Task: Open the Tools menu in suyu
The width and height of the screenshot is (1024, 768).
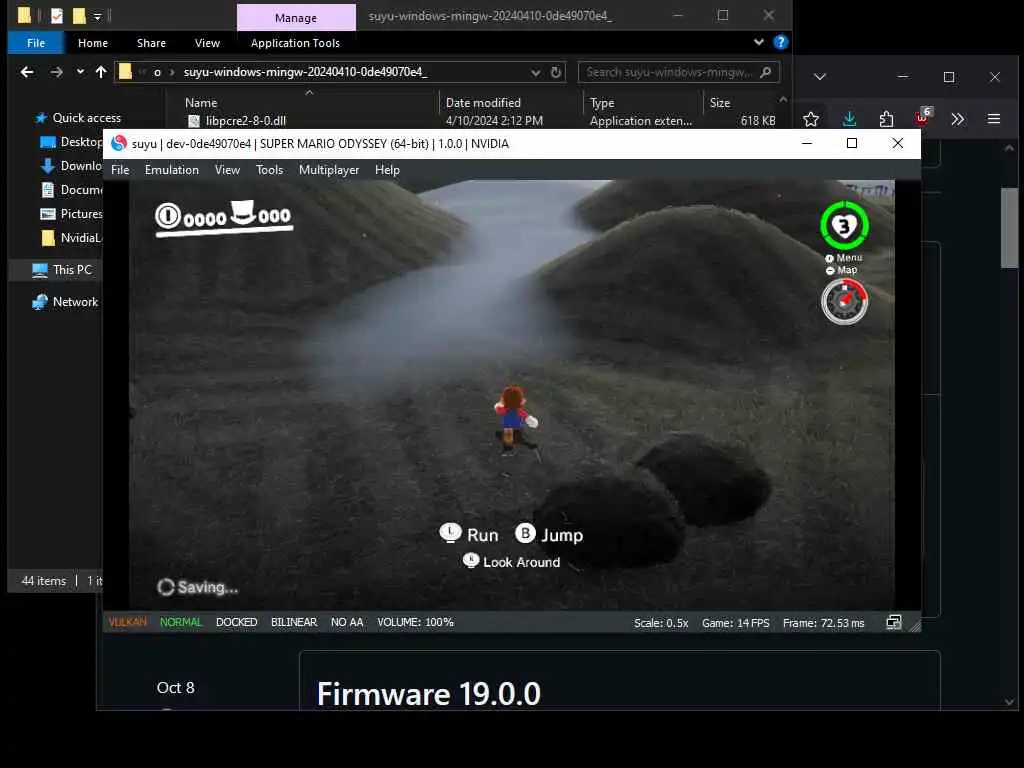Action: [269, 170]
